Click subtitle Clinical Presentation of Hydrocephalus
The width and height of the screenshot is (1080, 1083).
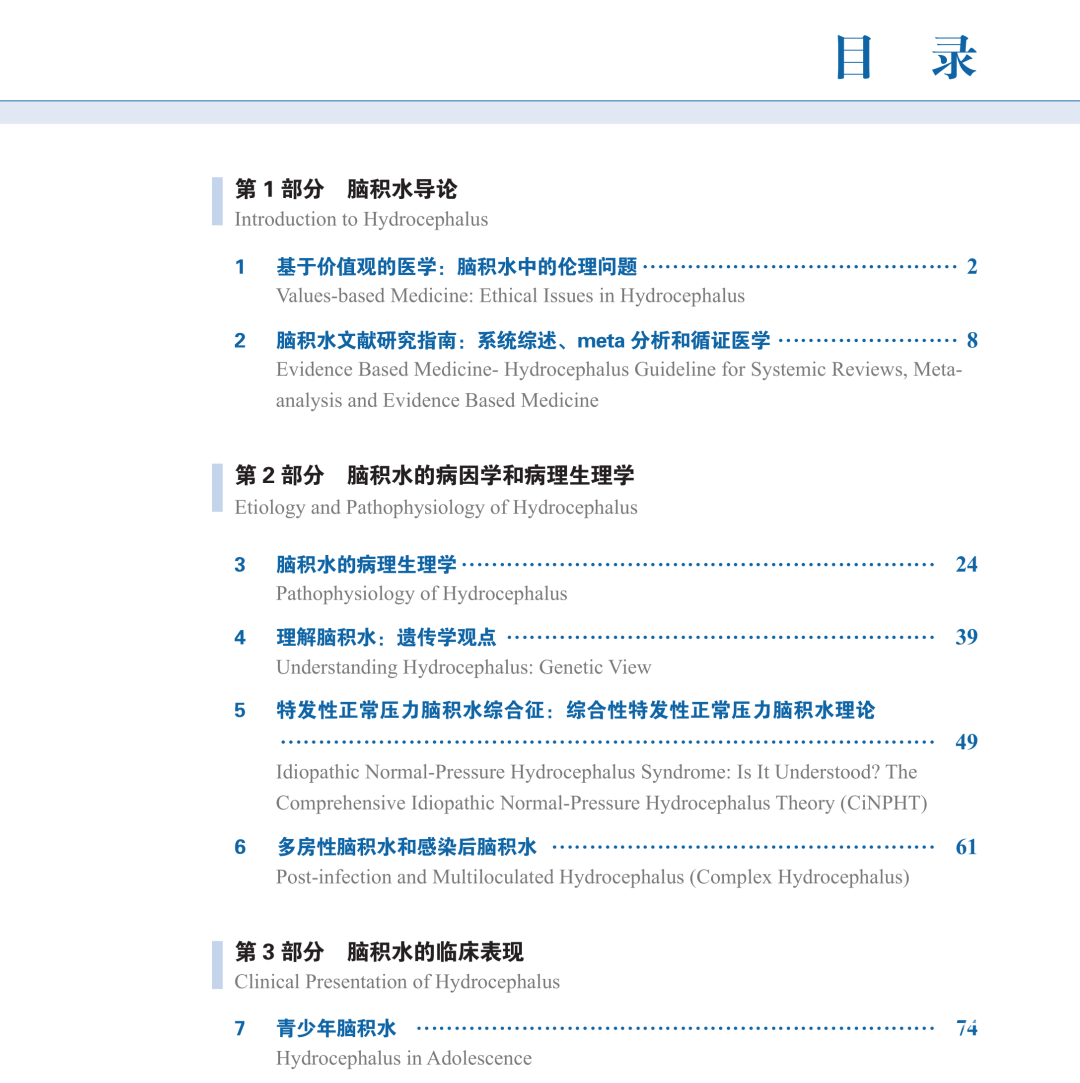point(397,982)
